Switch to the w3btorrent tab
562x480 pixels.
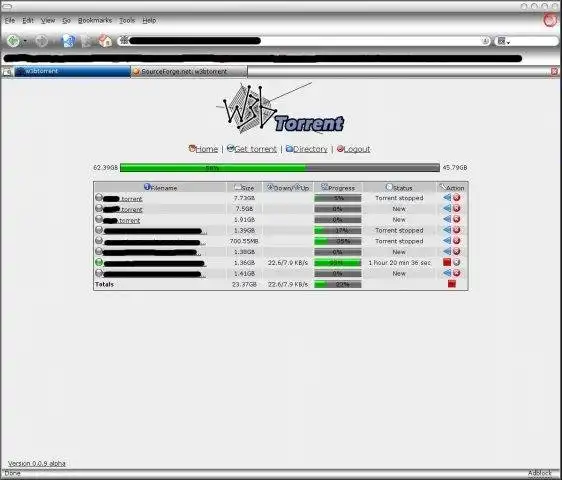tap(72, 71)
